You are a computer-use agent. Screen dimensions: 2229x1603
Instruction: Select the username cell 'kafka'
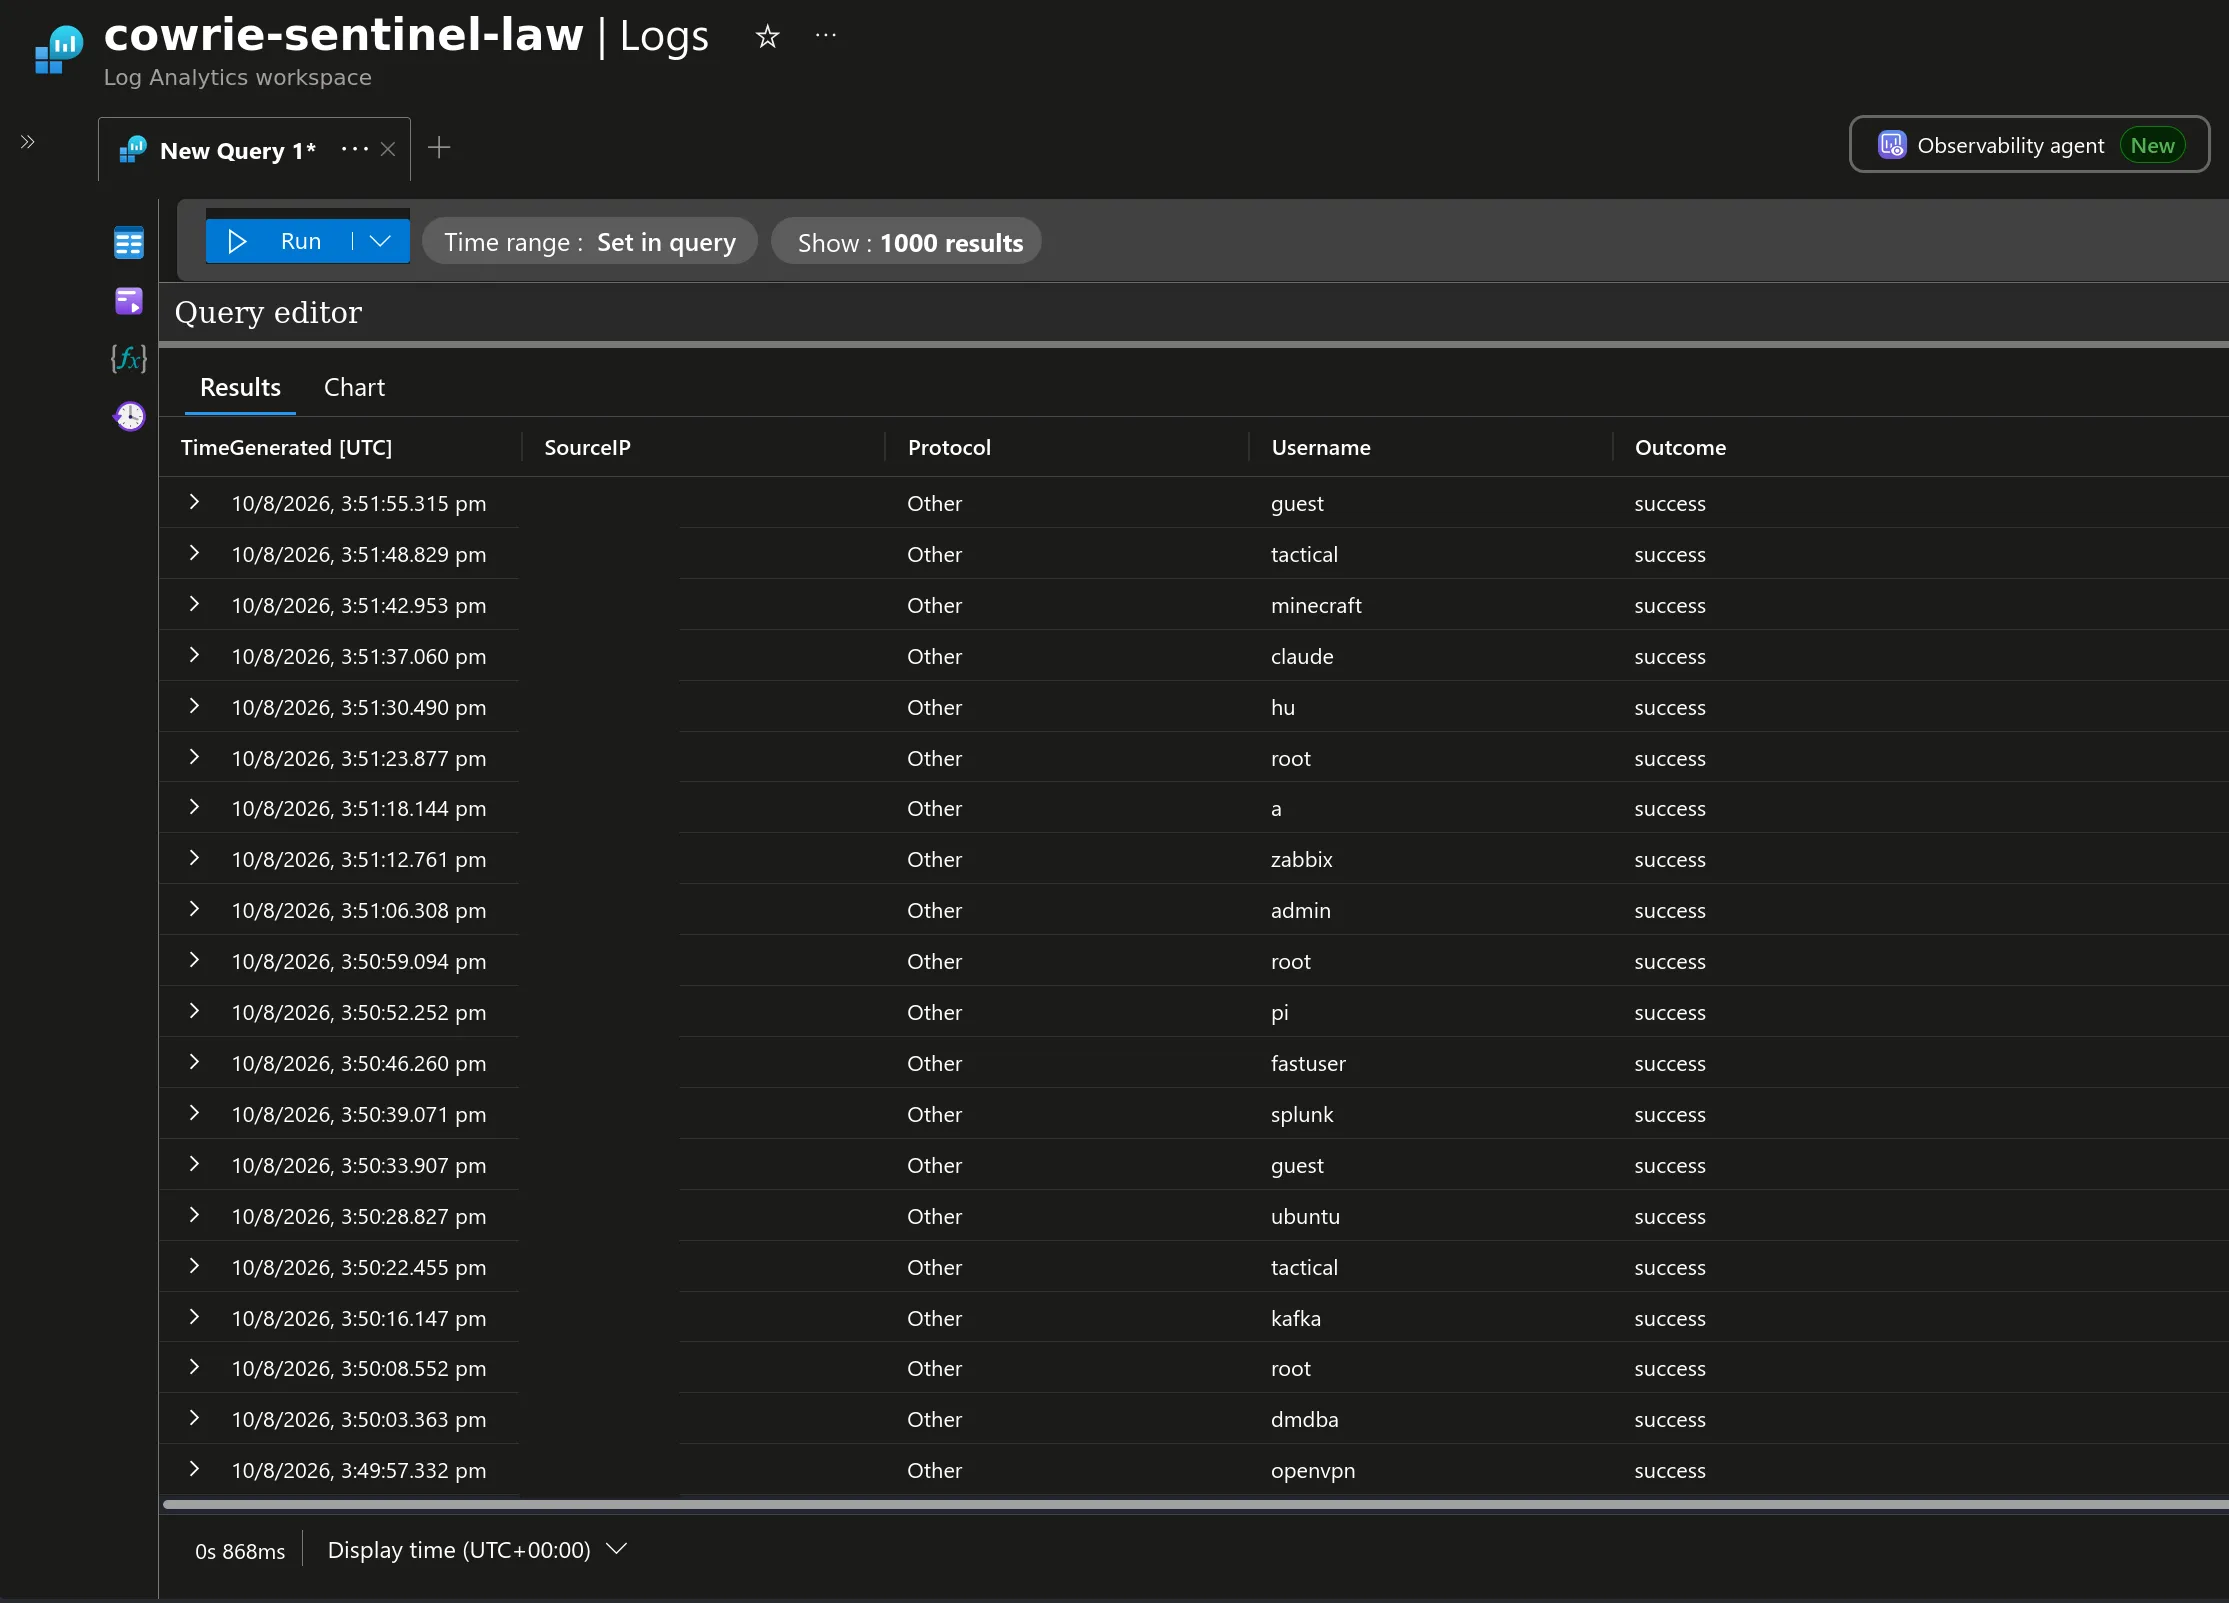pos(1295,1319)
